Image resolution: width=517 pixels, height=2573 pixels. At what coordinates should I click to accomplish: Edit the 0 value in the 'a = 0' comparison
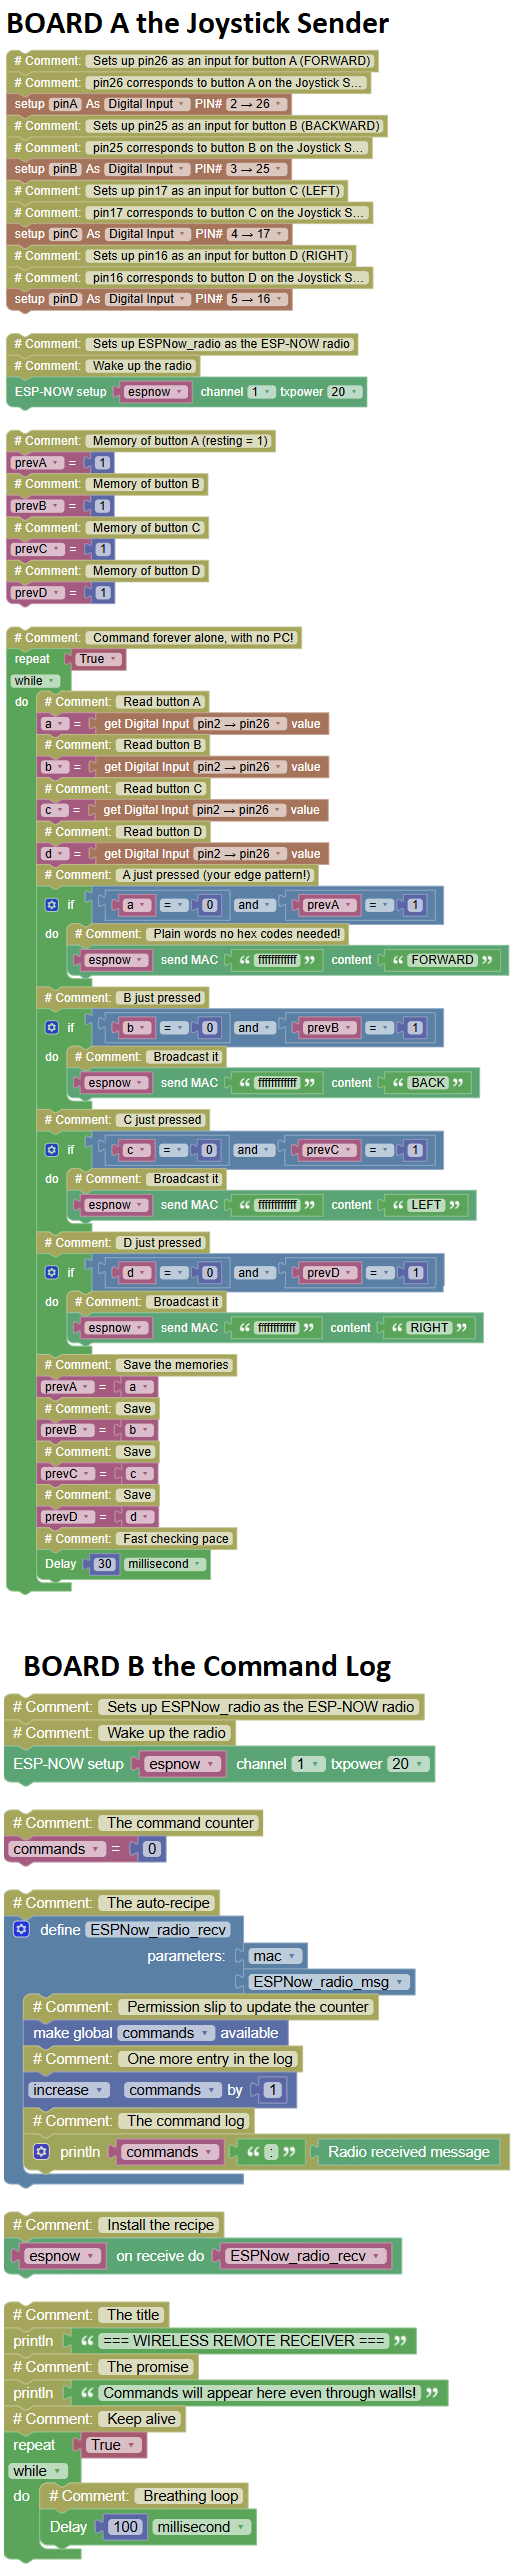coord(209,905)
